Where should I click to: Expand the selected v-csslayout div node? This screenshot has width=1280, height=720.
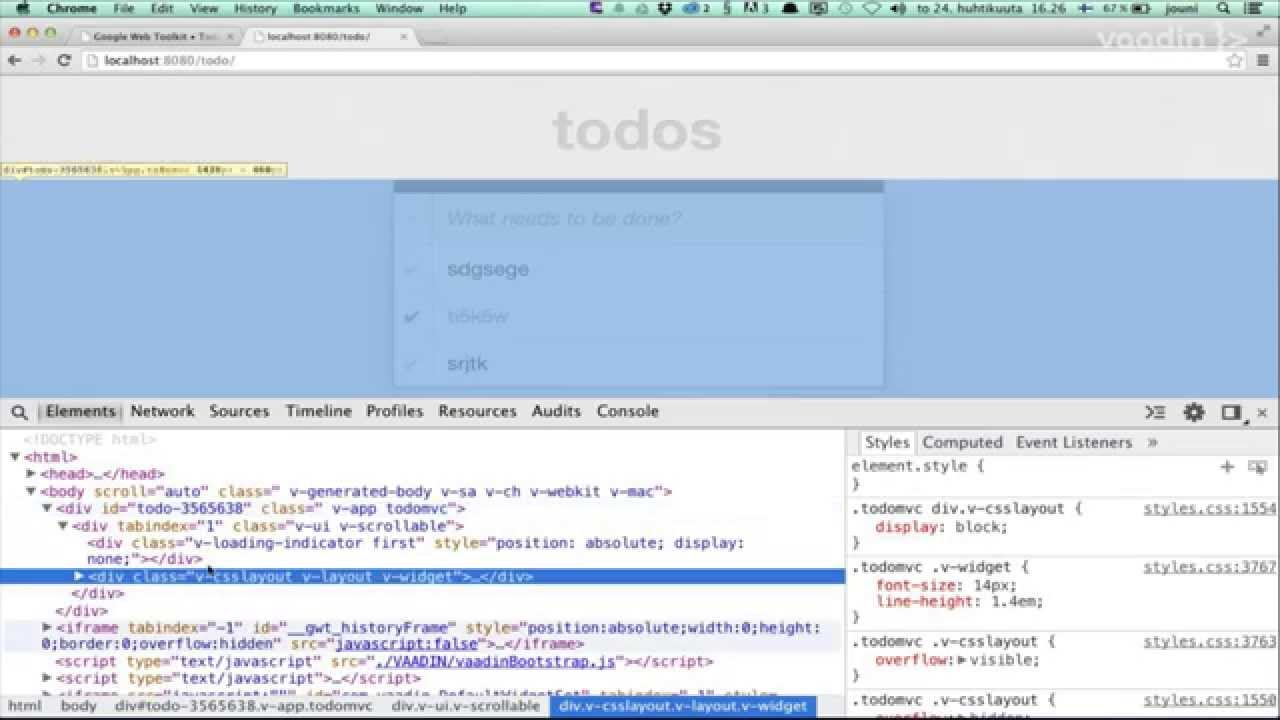pyautogui.click(x=79, y=576)
